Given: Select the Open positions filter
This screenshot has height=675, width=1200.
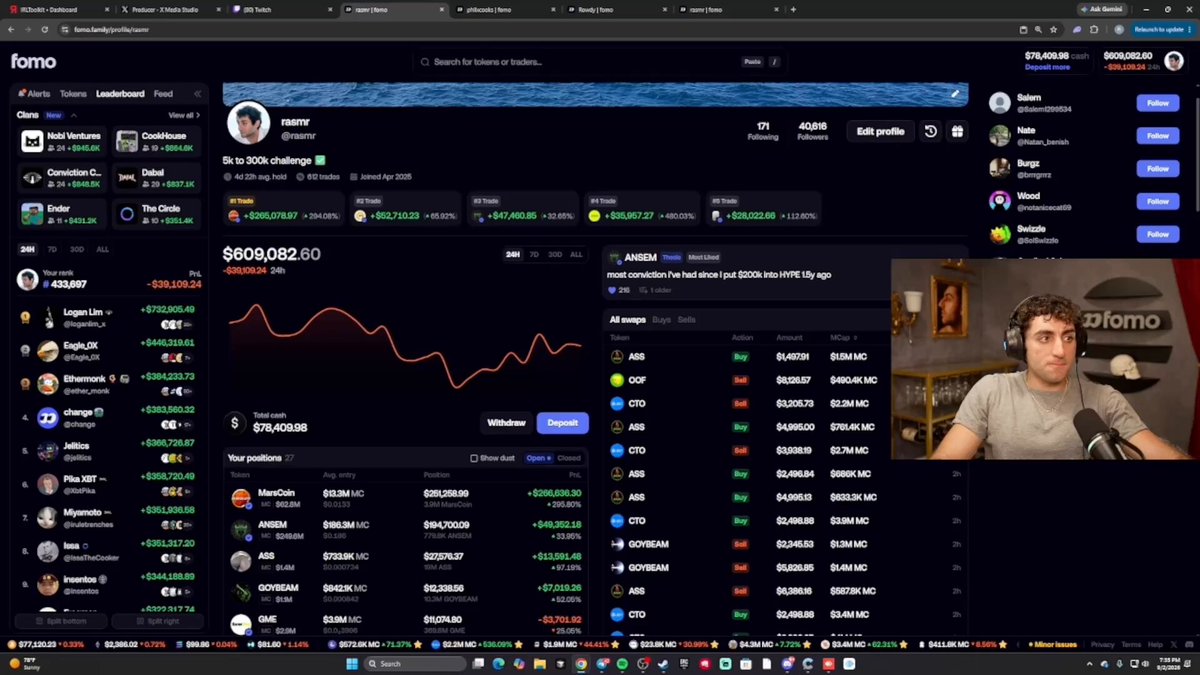Looking at the screenshot, I should tap(538, 458).
